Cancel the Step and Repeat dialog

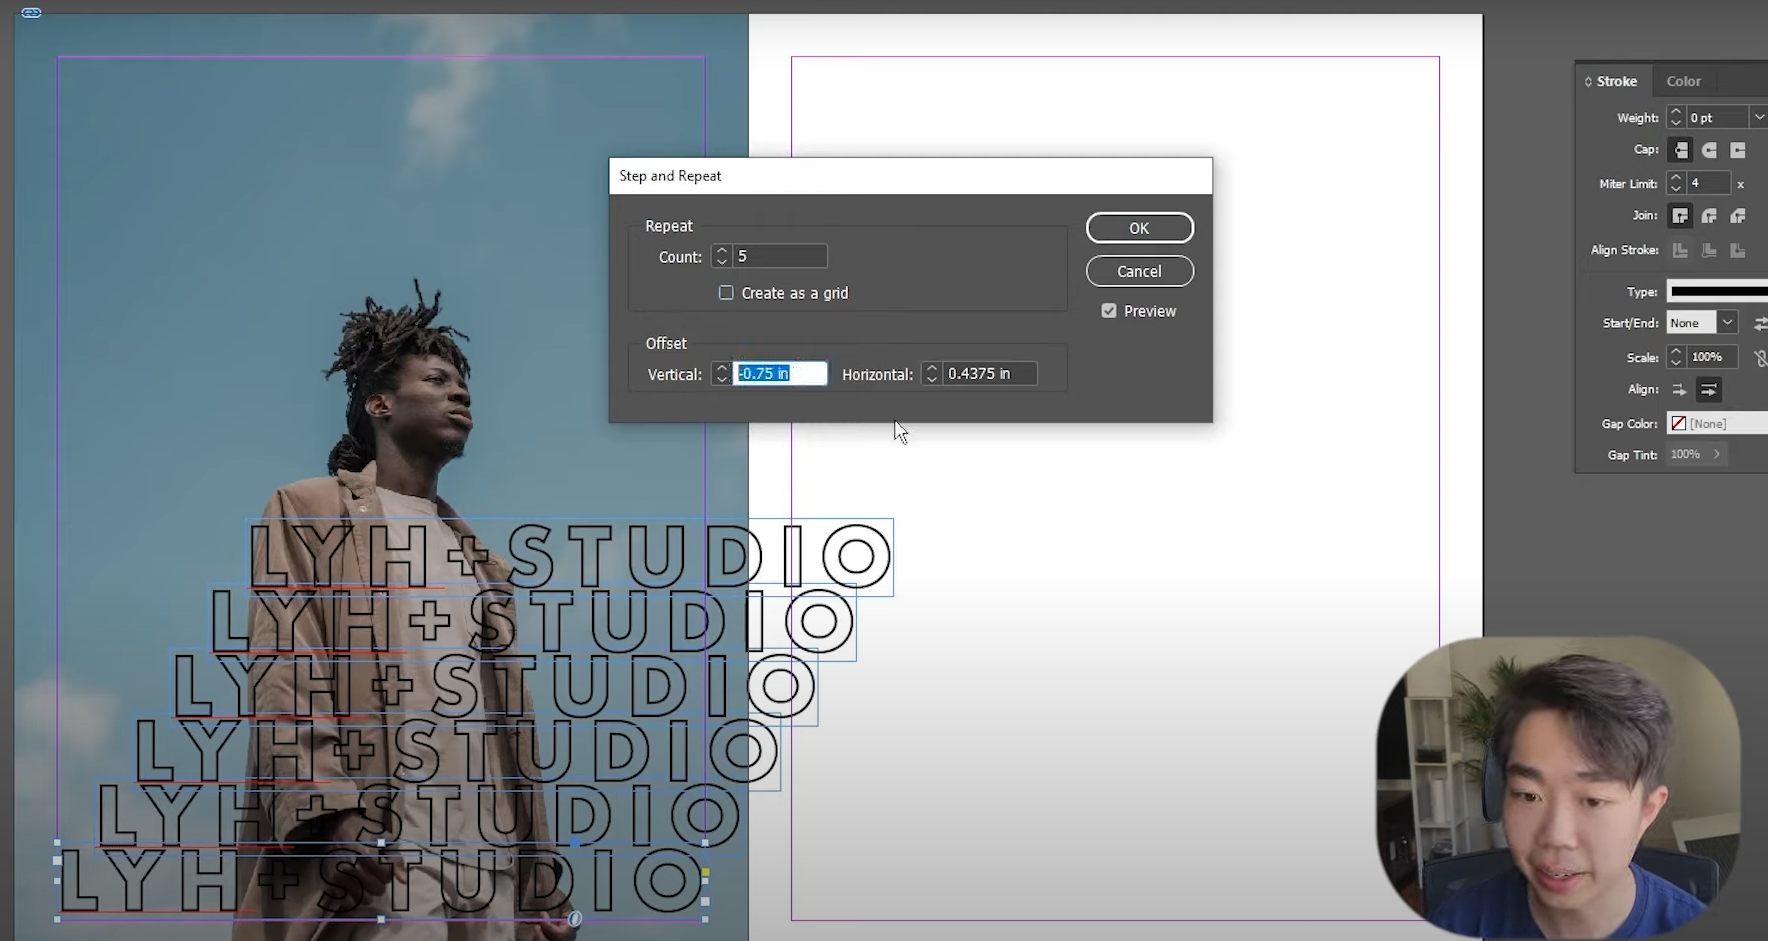coord(1140,271)
